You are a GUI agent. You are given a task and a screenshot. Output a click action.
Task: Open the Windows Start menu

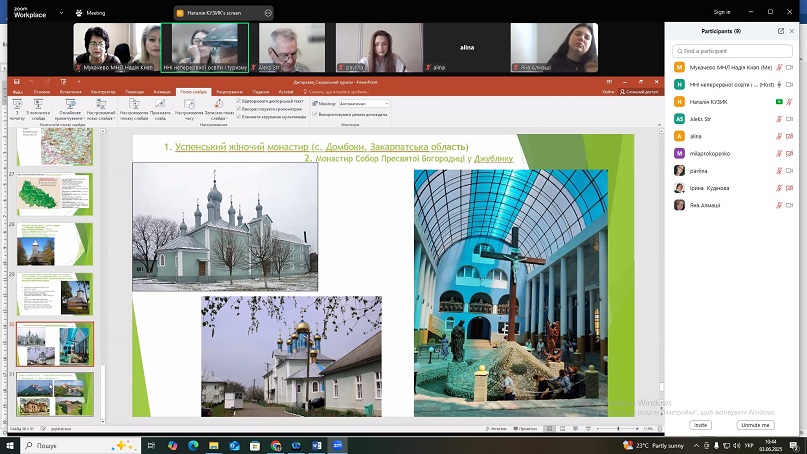pos(10,445)
